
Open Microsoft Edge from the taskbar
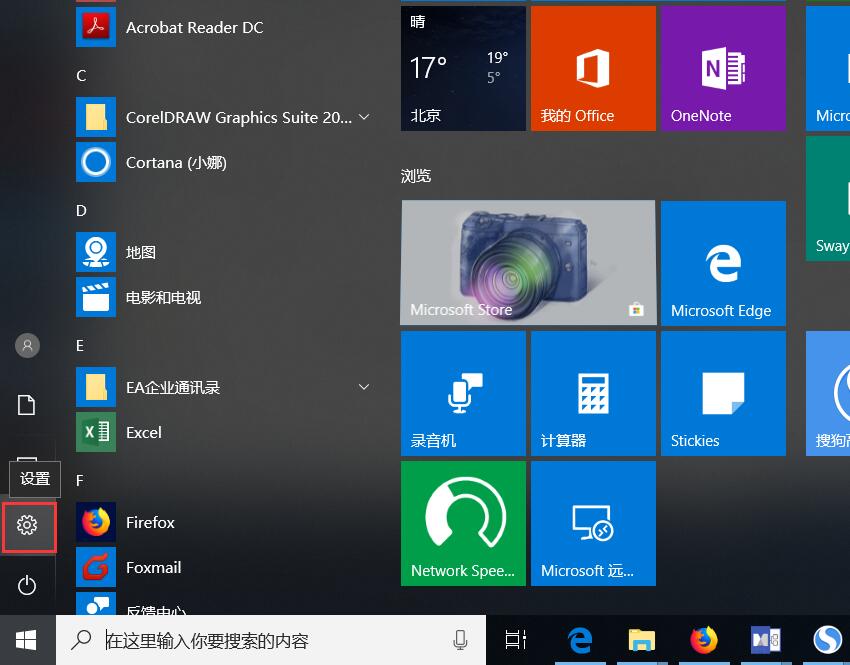click(579, 640)
